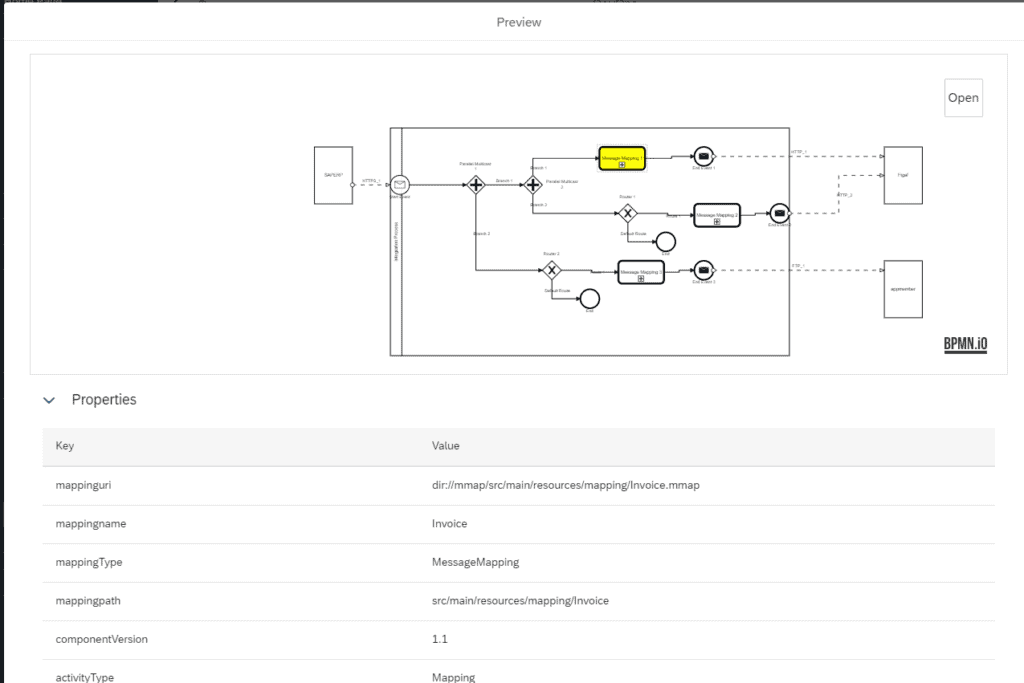Open the BPMN.iO logo link
Viewport: 1024px width, 683px height.
(x=965, y=344)
